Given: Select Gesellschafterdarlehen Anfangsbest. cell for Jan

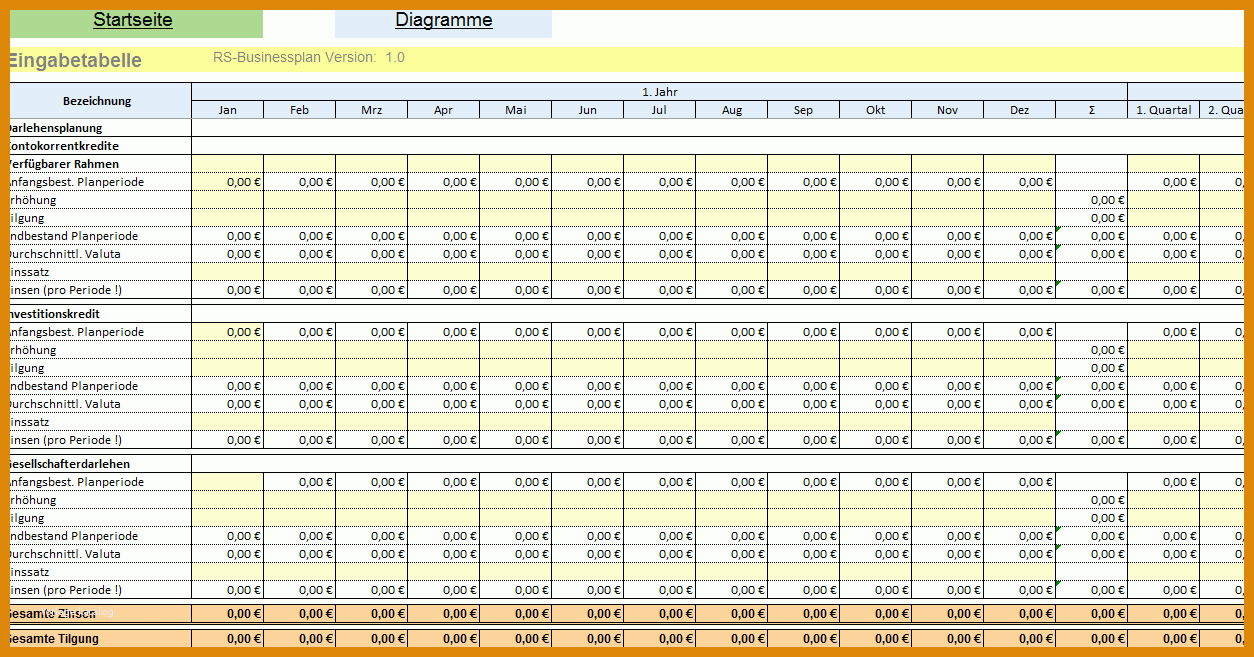Looking at the screenshot, I should (x=228, y=482).
